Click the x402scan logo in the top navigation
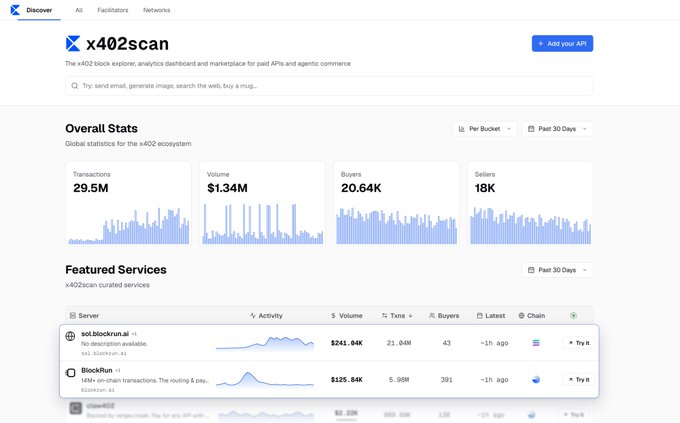Image resolution: width=680 pixels, height=423 pixels. 15,10
